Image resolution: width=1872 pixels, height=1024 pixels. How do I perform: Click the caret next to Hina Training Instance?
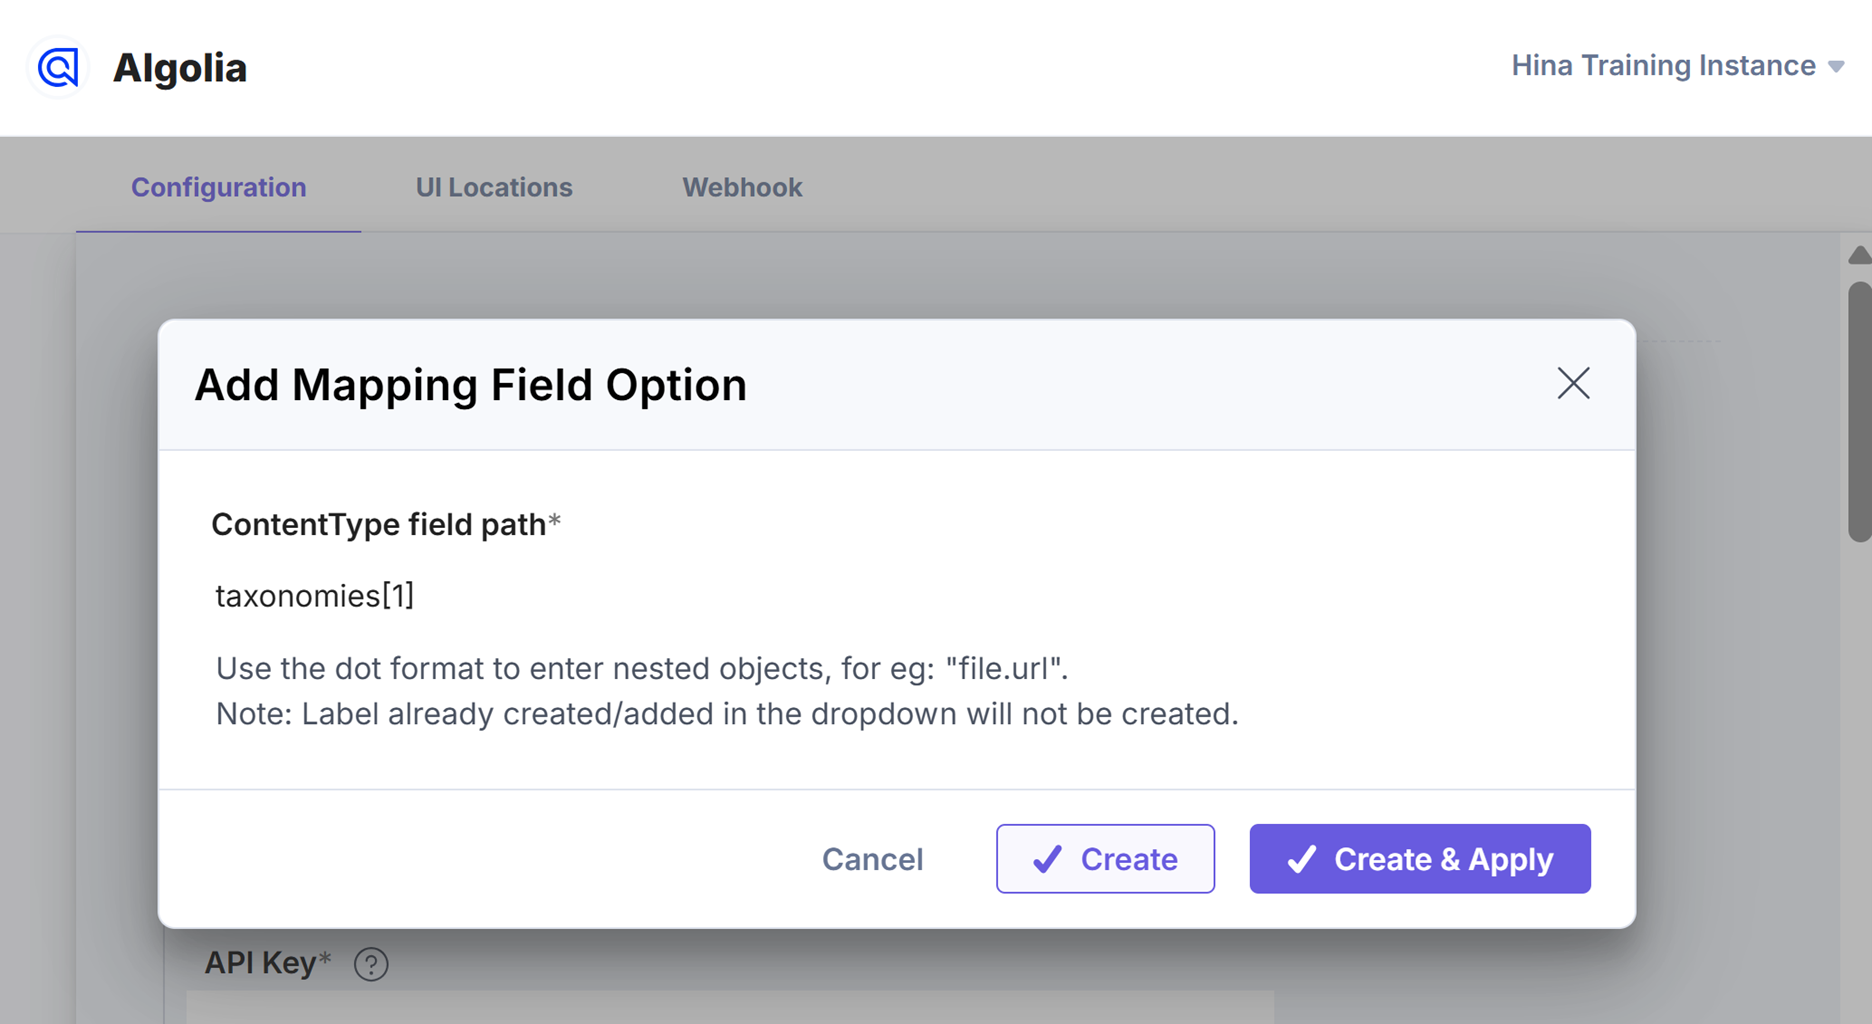1836,67
